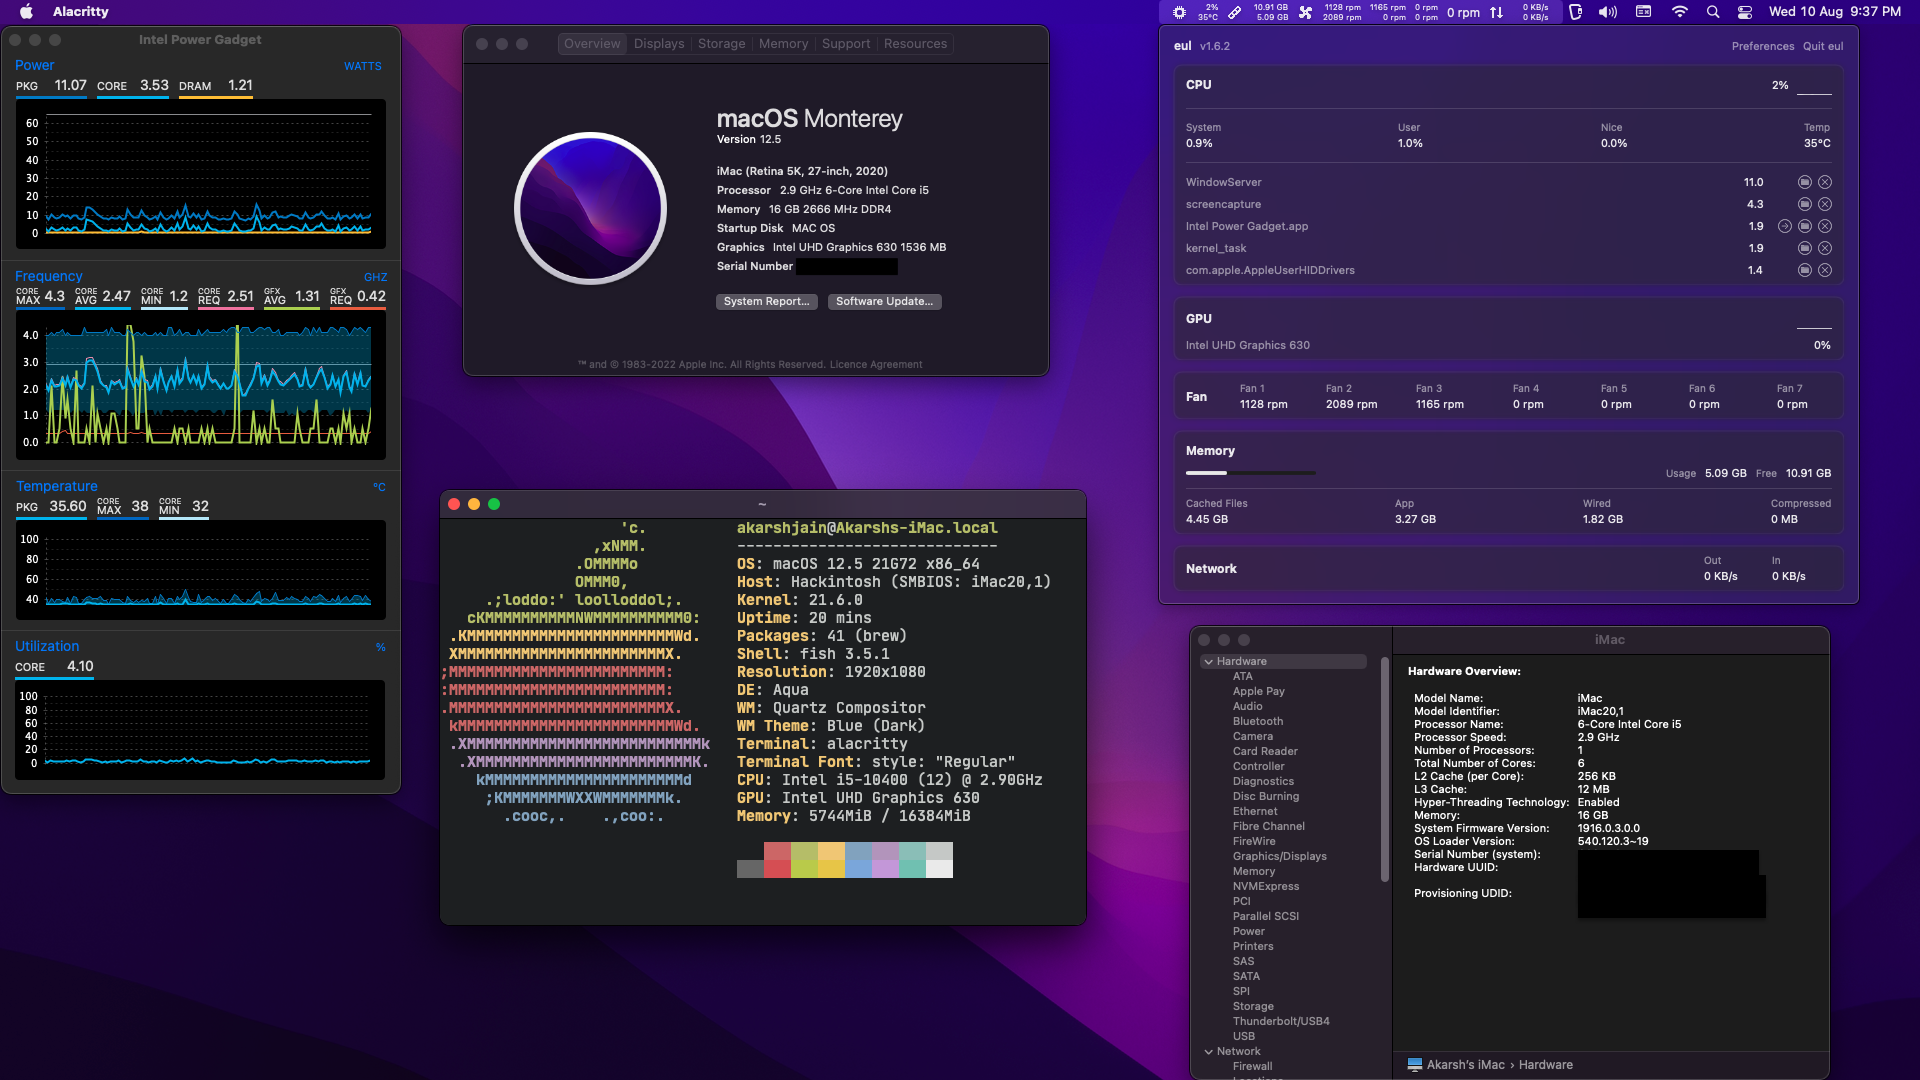Viewport: 1920px width, 1080px height.
Task: Open the Memory tab in About This Mac
Action: pos(783,44)
